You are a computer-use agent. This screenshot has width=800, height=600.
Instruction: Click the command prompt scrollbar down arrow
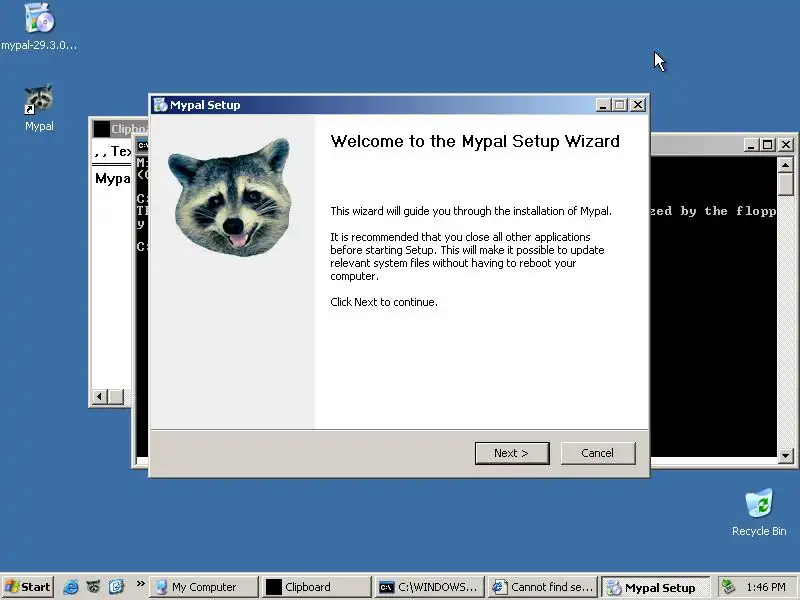click(786, 455)
